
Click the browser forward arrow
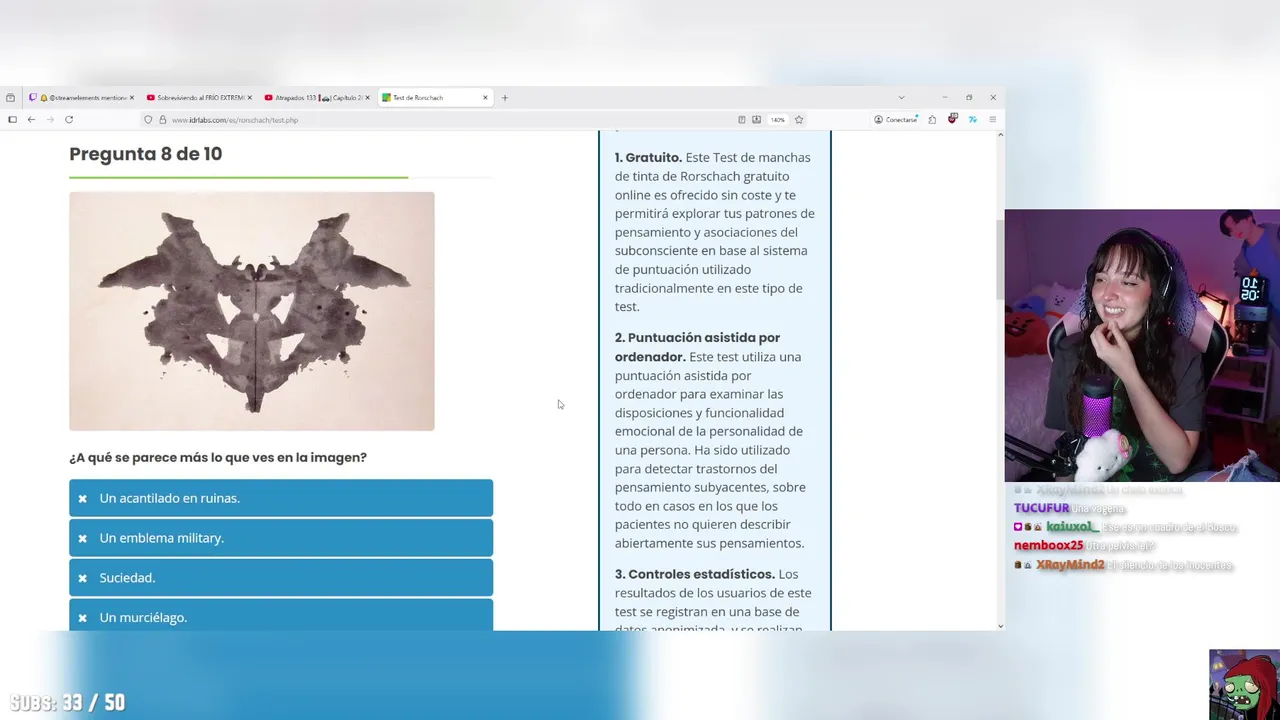tap(49, 119)
